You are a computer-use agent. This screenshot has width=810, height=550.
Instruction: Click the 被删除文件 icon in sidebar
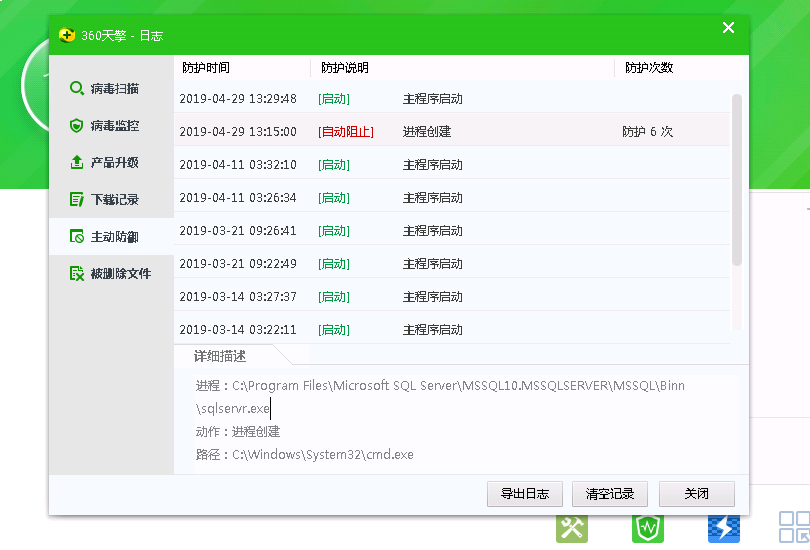(76, 273)
